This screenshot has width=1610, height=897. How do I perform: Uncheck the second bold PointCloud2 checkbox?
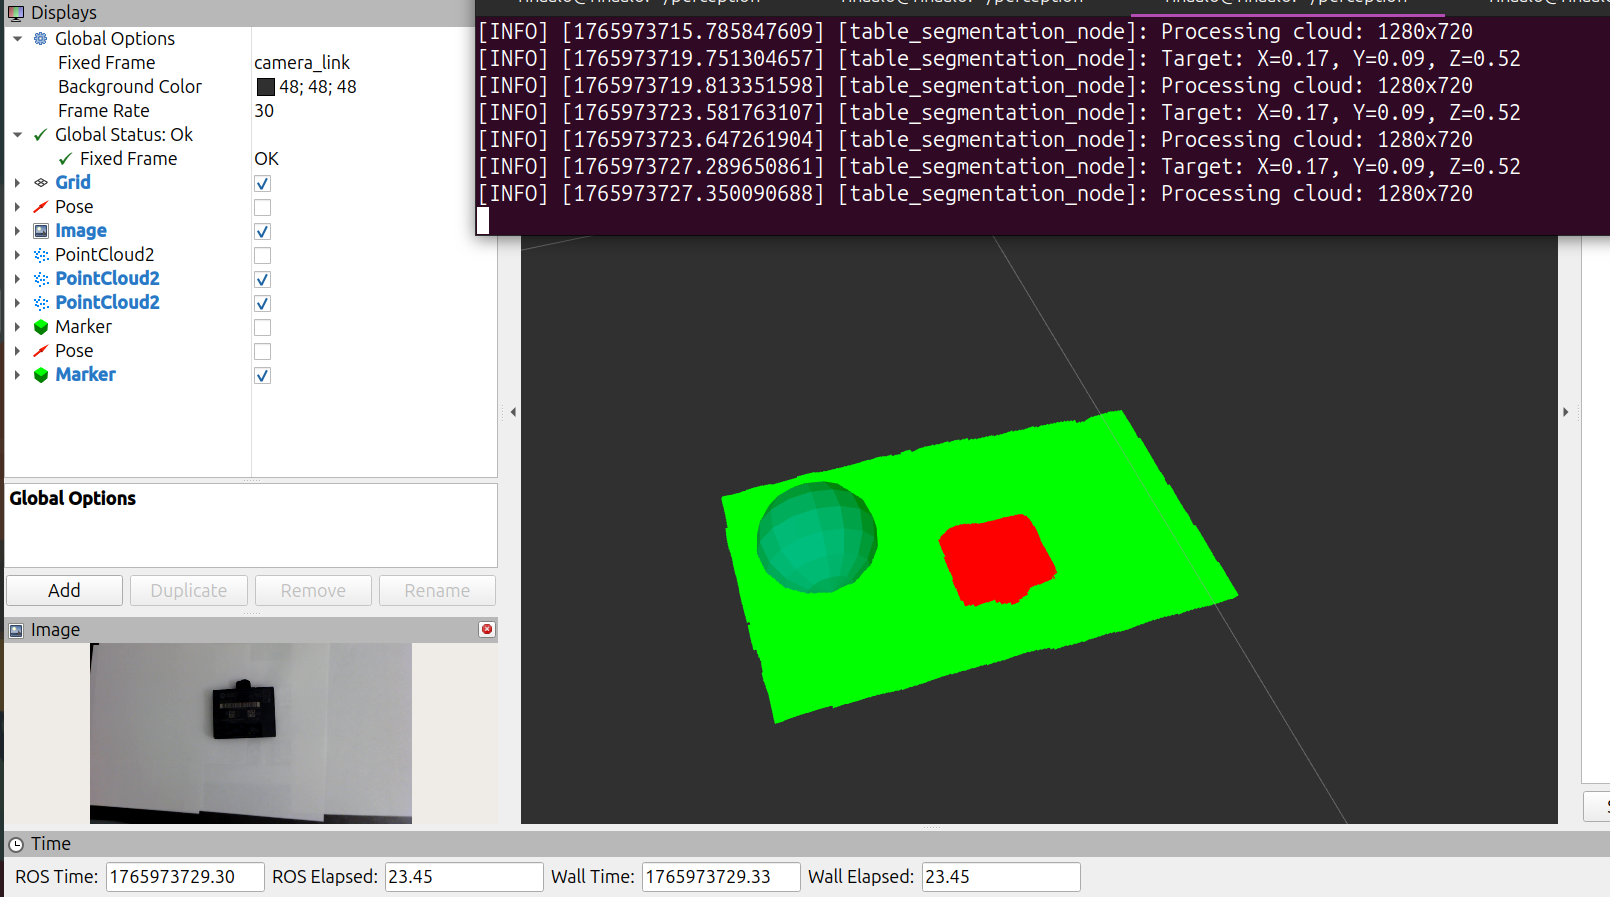(x=262, y=303)
